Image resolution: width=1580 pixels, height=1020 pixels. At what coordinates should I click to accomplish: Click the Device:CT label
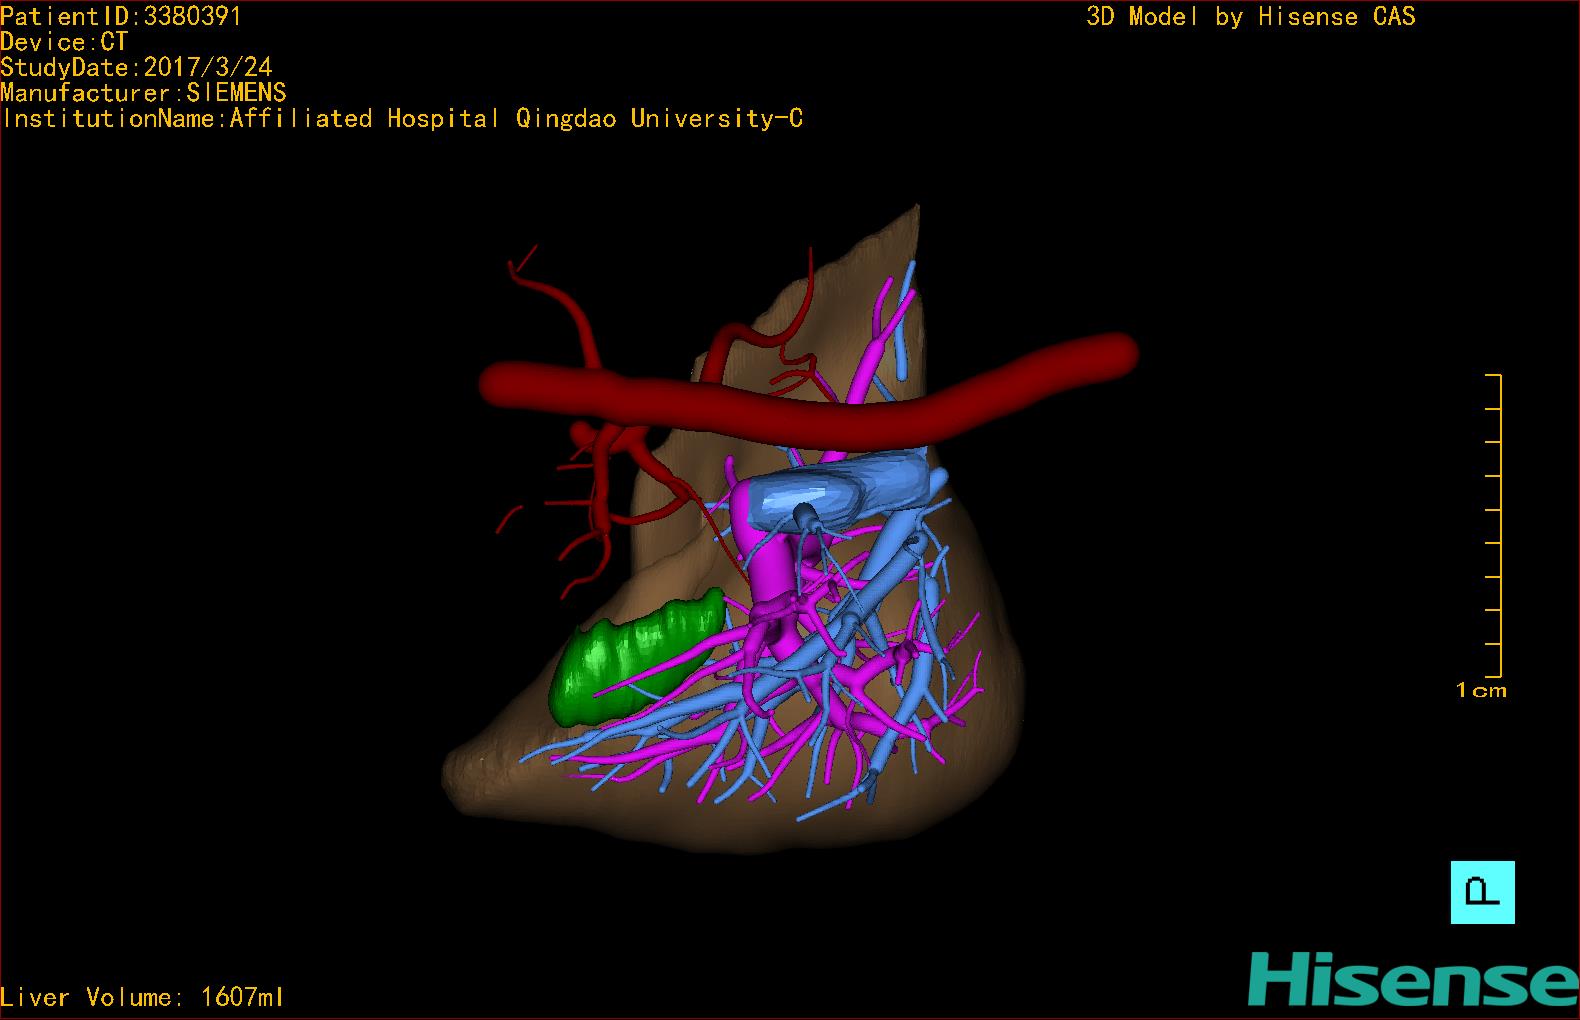pyautogui.click(x=64, y=42)
